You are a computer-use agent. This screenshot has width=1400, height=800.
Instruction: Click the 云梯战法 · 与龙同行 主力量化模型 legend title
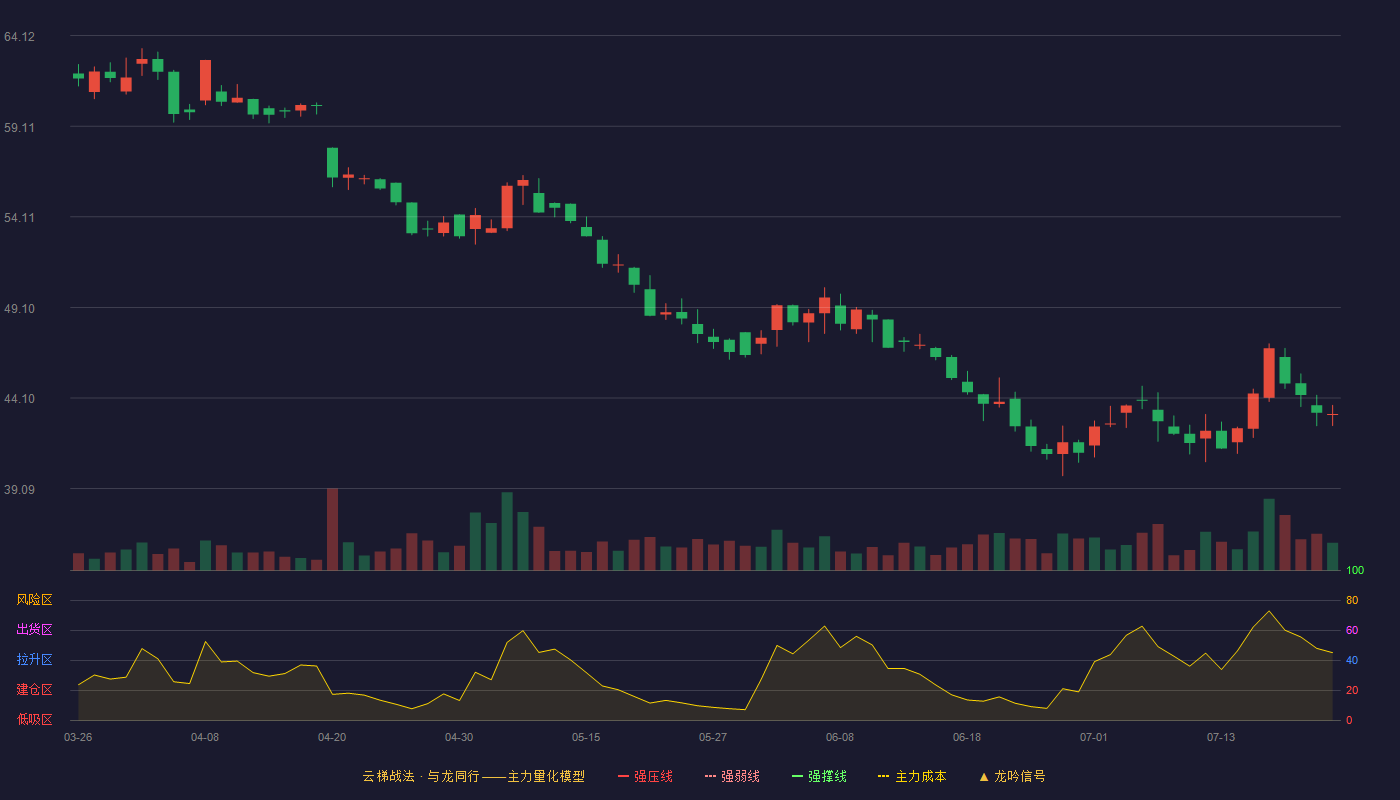[473, 776]
